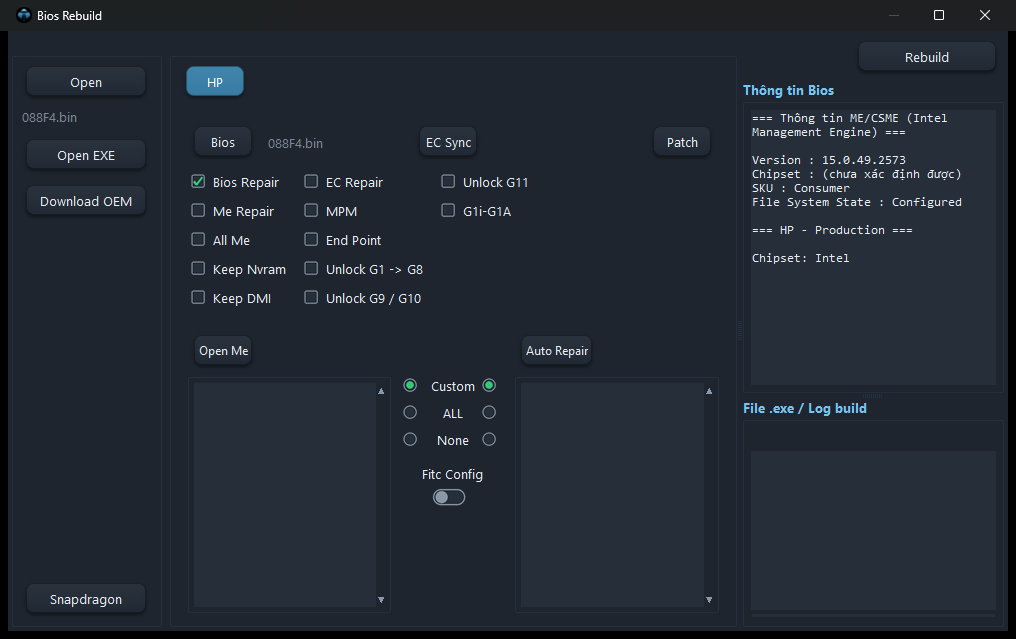Viewport: 1016px width, 639px height.
Task: Click the 088F4.bin filename under the Open button
Action: (49, 118)
